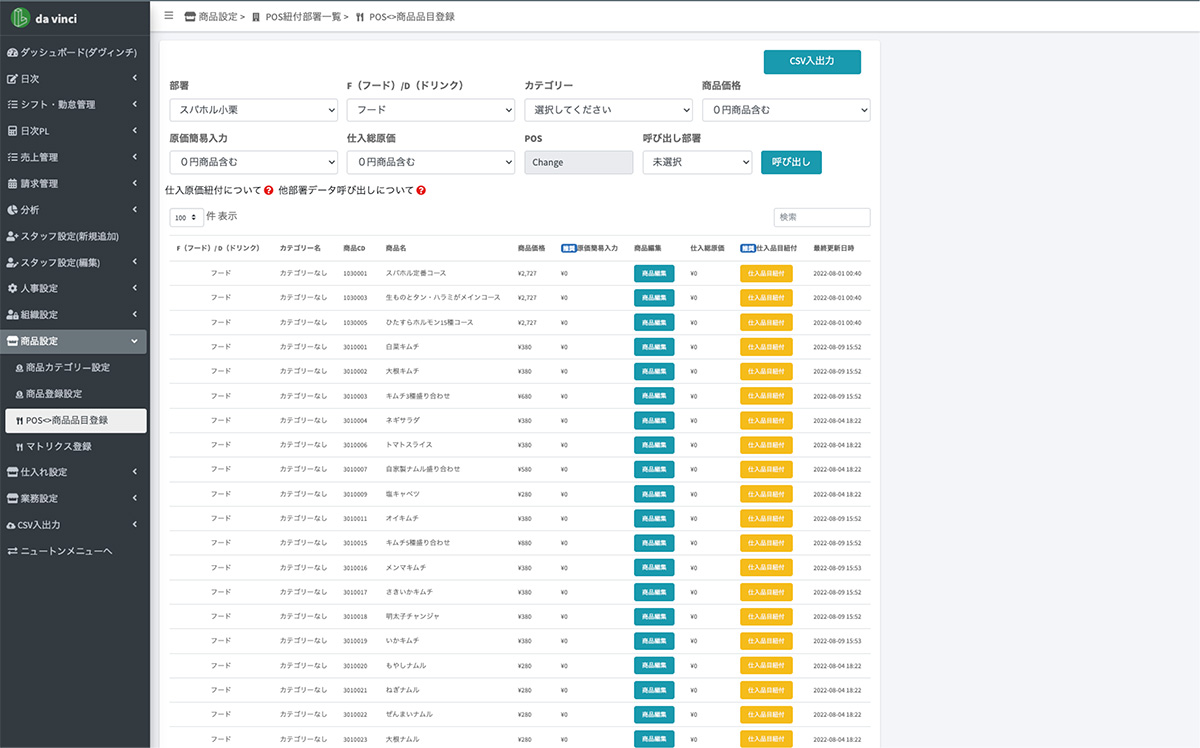Image resolution: width=1200 pixels, height=748 pixels.
Task: Click the CSV入出力 button at top right
Action: click(812, 62)
